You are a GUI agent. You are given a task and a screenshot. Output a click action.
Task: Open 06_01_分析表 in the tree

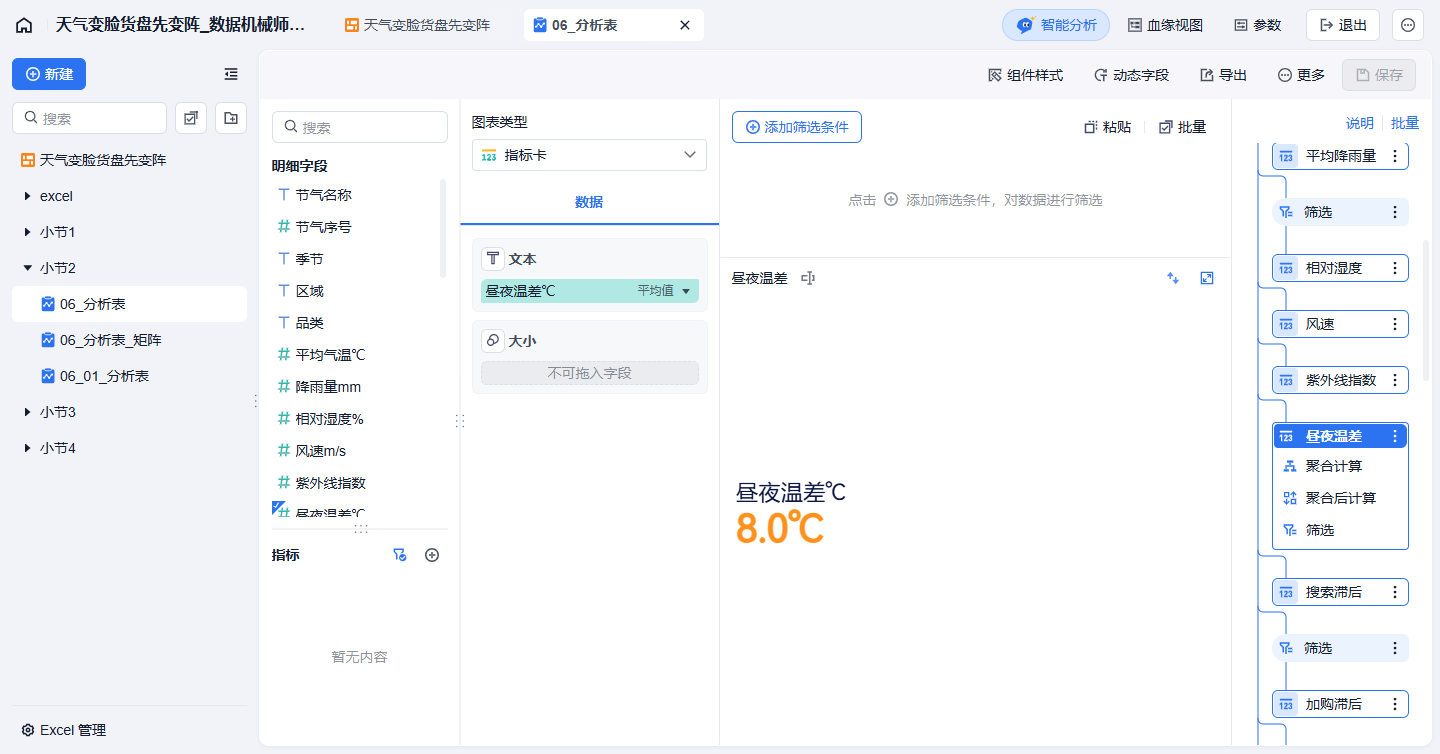point(129,376)
